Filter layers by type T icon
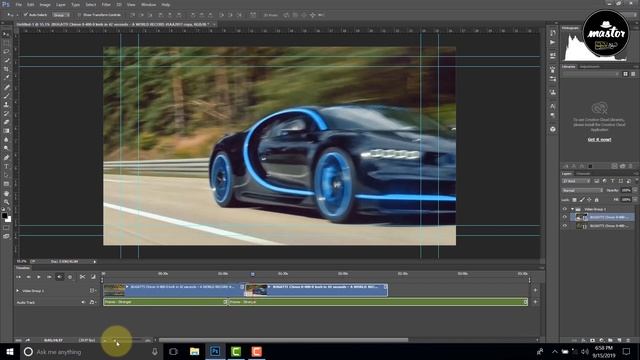 point(613,181)
